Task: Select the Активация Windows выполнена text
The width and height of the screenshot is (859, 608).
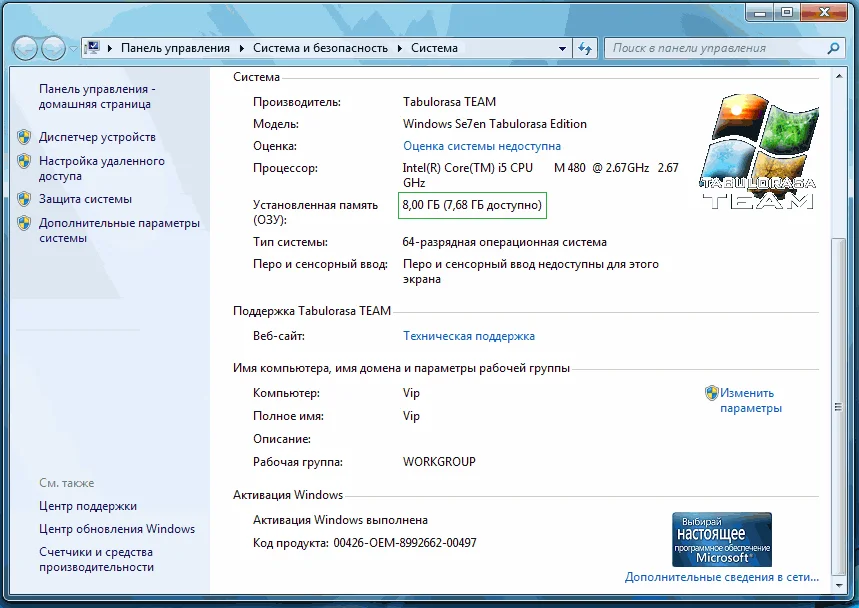Action: [x=340, y=520]
